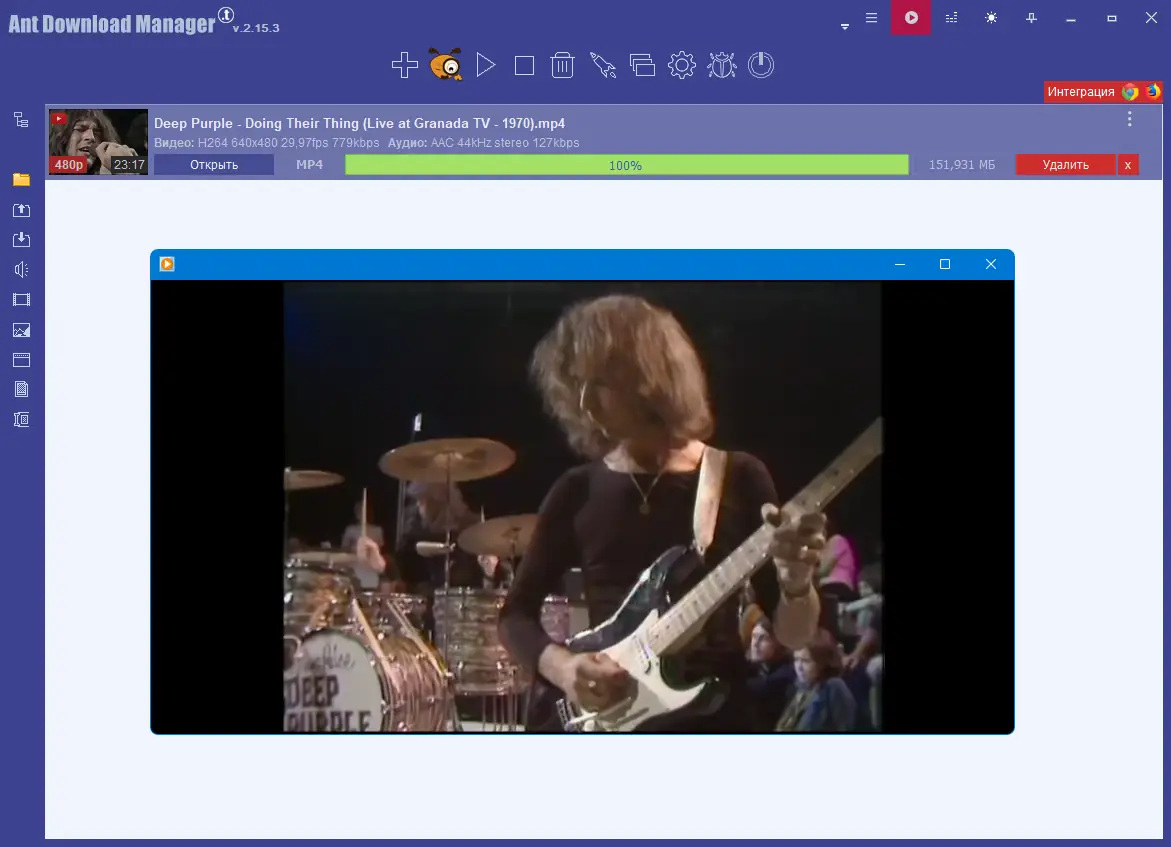Viewport: 1171px width, 847px height.
Task: Click the Deep Purple mp4 file name
Action: tap(359, 123)
